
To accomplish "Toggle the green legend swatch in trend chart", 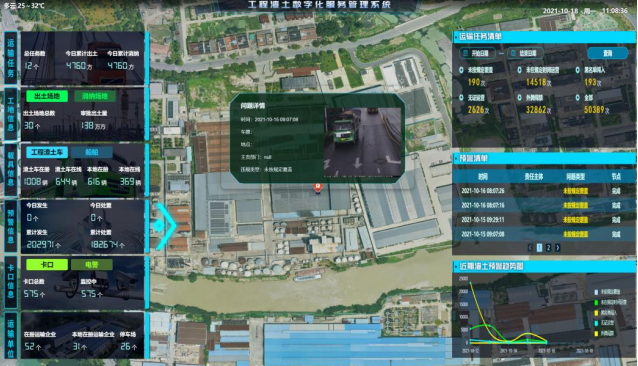I will coord(596,303).
